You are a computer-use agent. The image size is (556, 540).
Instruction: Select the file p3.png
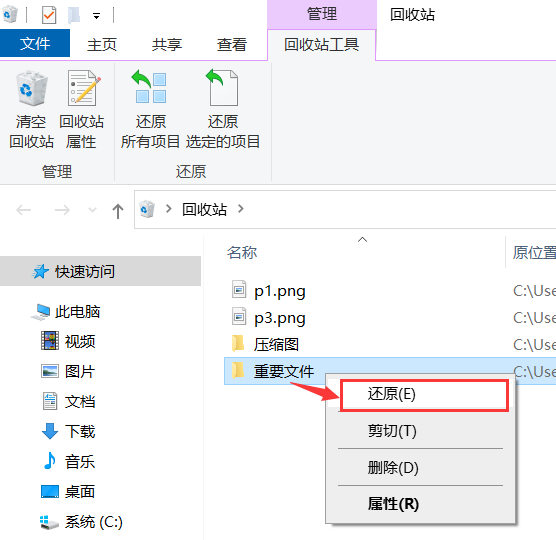click(280, 318)
